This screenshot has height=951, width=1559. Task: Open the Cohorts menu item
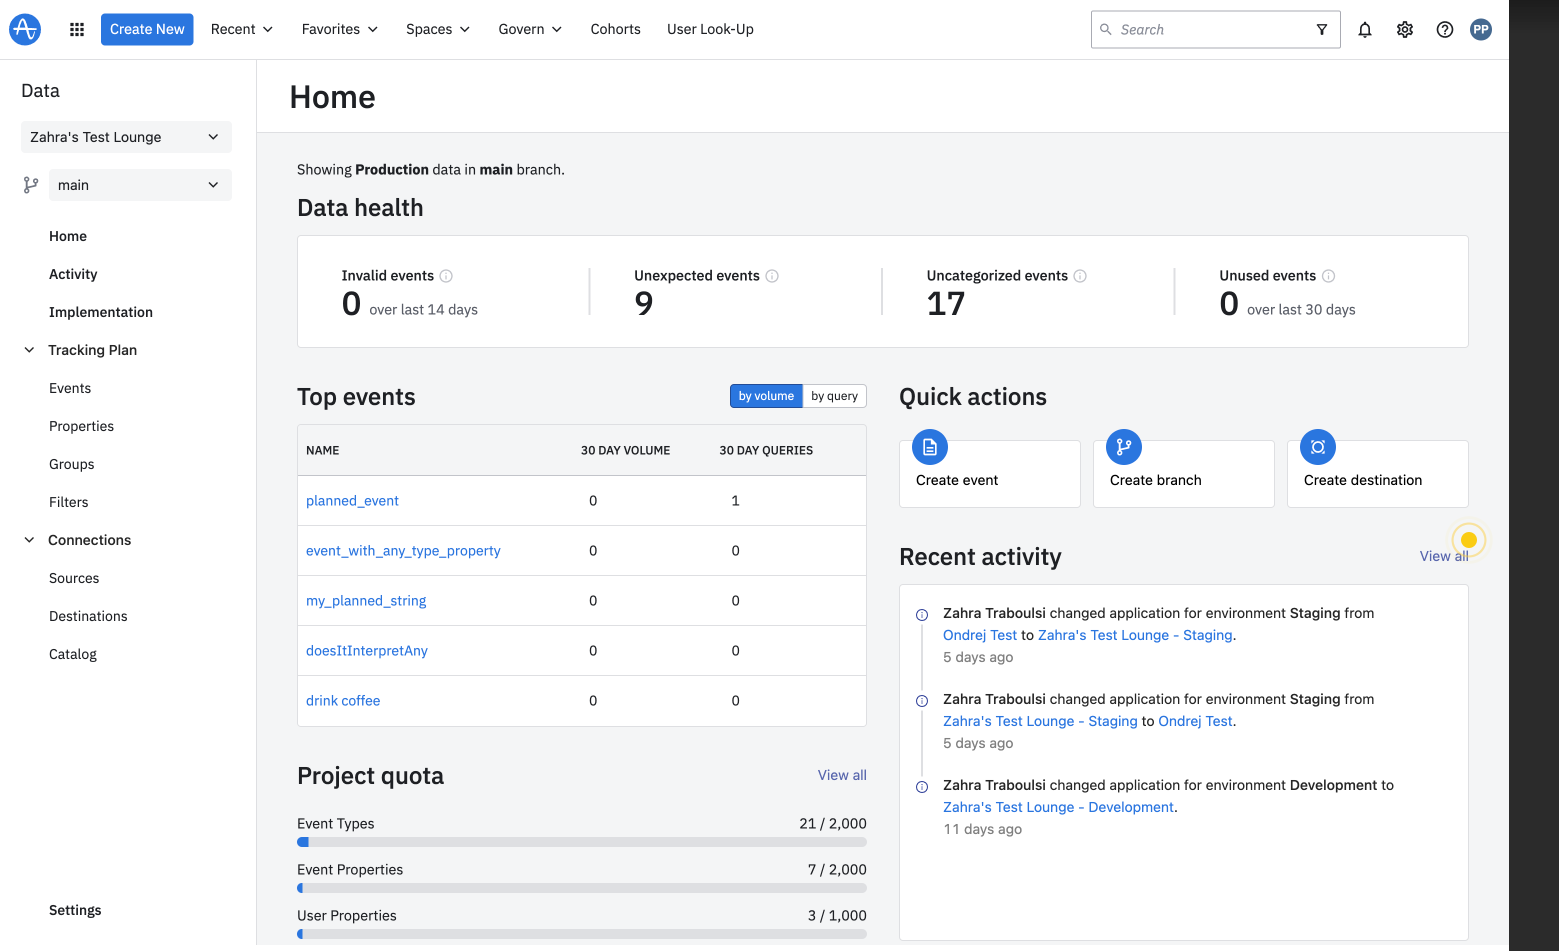pyautogui.click(x=615, y=30)
